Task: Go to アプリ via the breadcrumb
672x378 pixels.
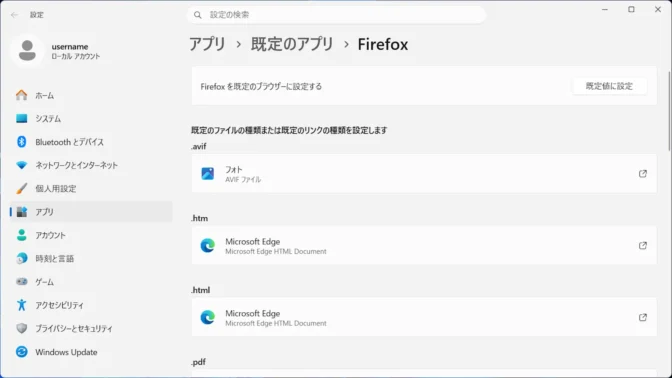Action: 207,44
